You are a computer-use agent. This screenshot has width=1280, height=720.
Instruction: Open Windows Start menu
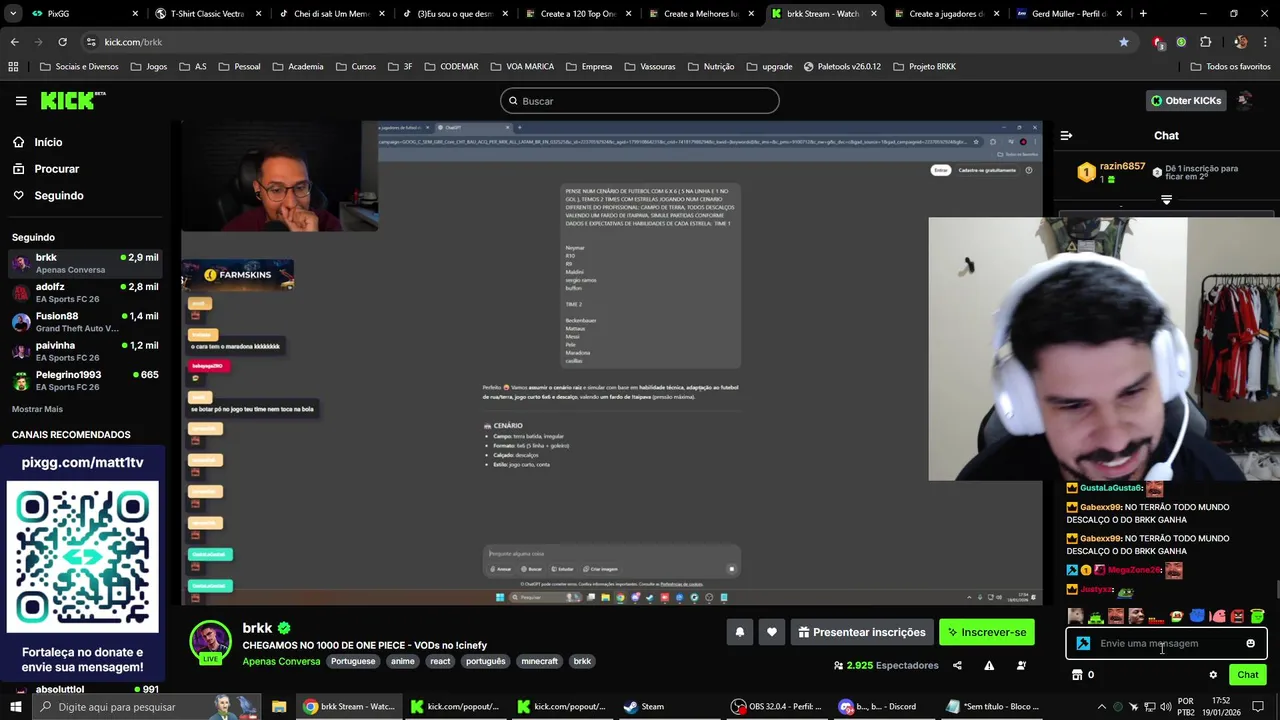[16, 707]
